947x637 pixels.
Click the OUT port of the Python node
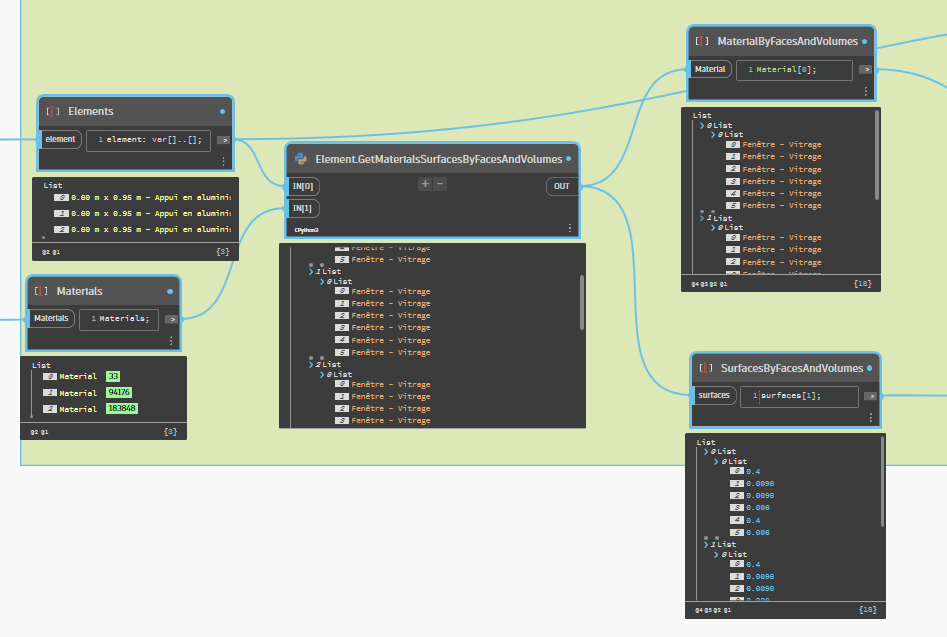pos(561,186)
